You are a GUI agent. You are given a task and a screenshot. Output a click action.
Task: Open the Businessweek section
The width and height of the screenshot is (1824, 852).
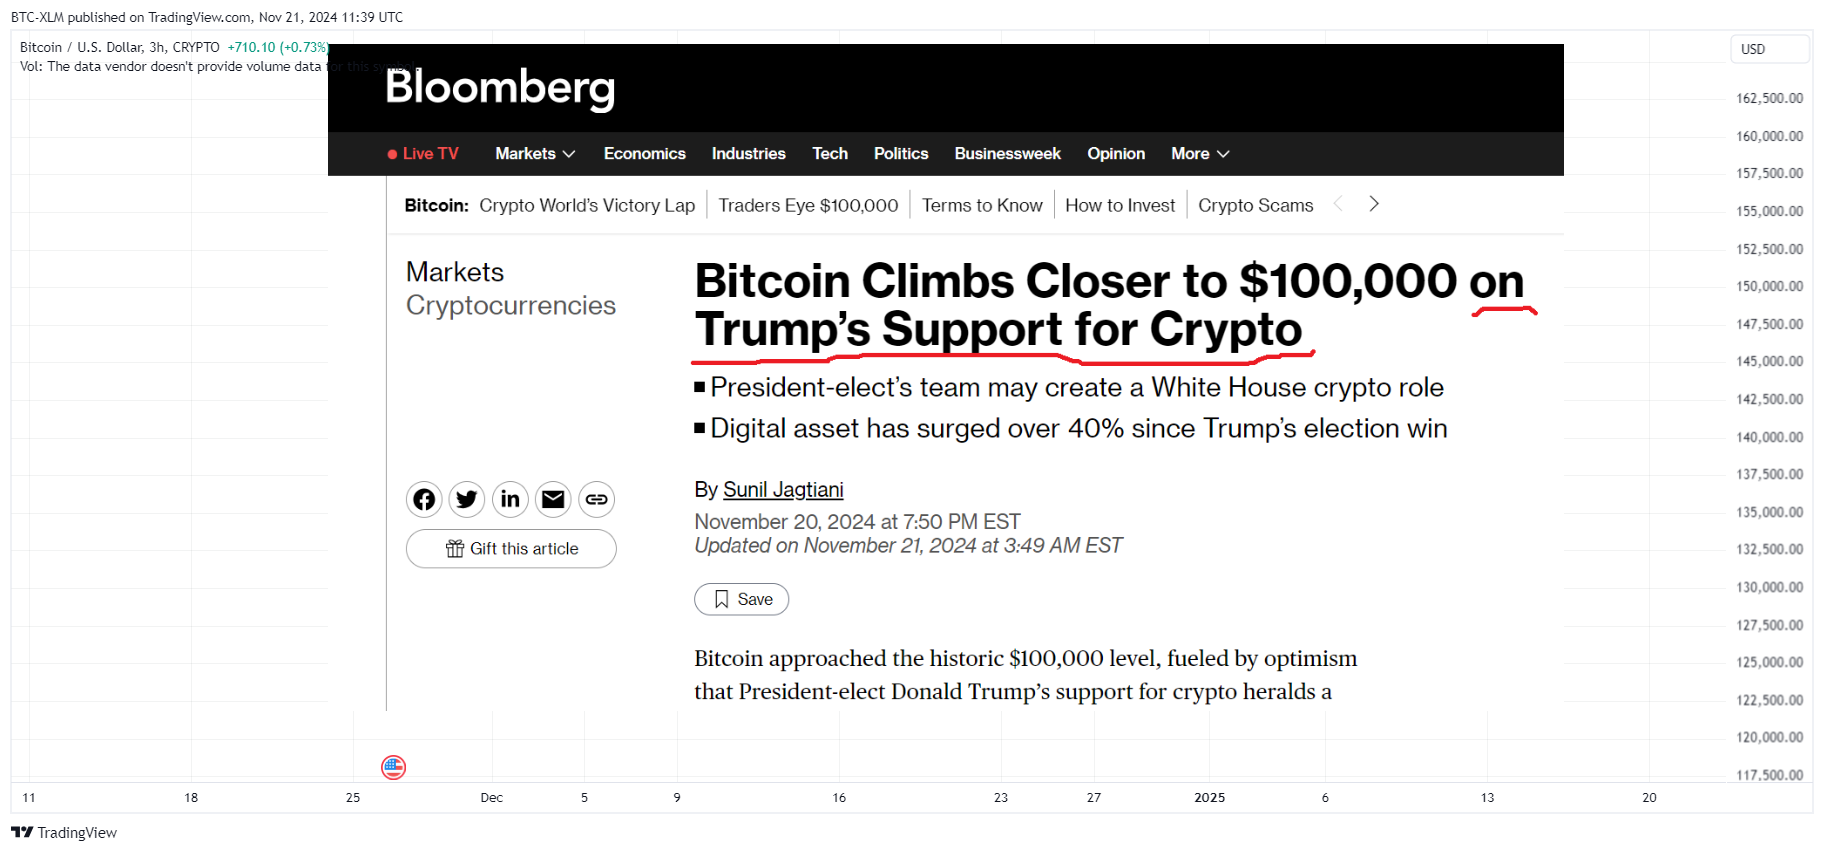1007,153
